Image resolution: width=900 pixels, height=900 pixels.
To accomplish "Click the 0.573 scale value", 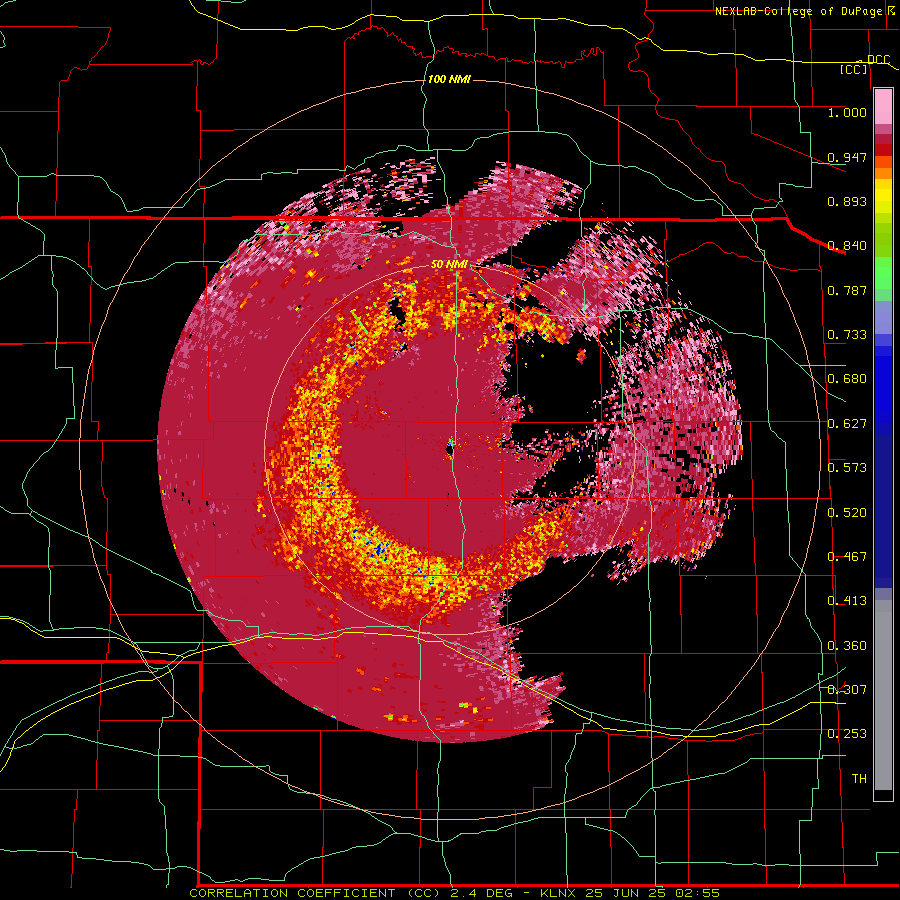I will tap(847, 468).
